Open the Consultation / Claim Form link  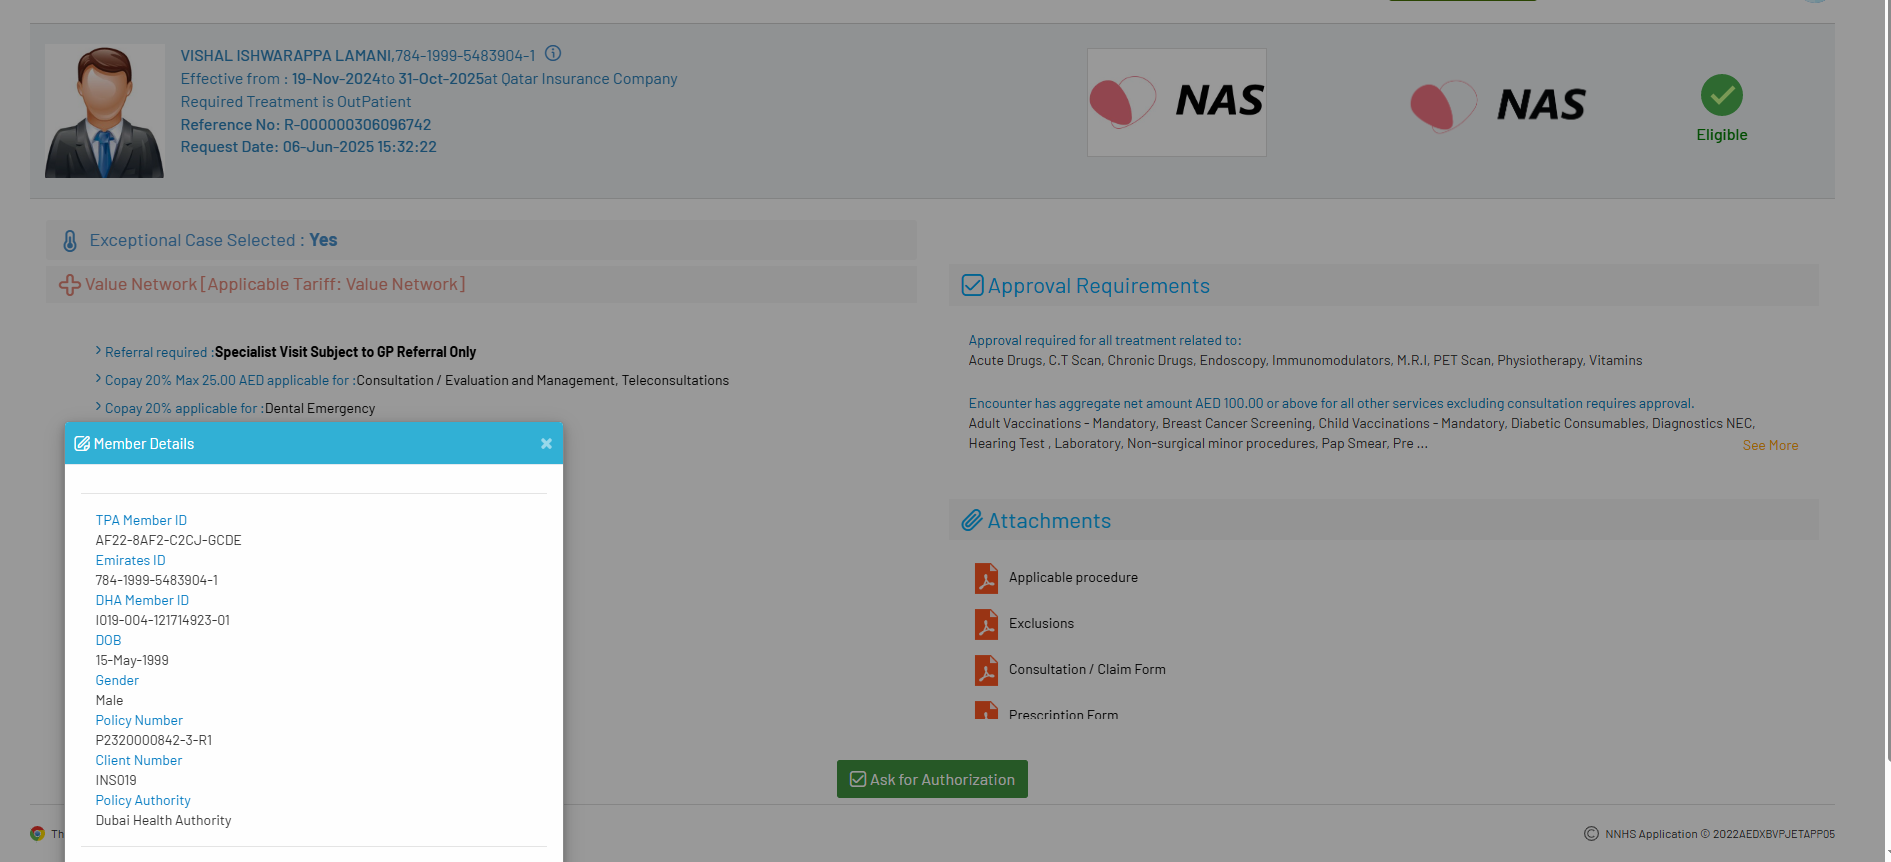point(1087,670)
